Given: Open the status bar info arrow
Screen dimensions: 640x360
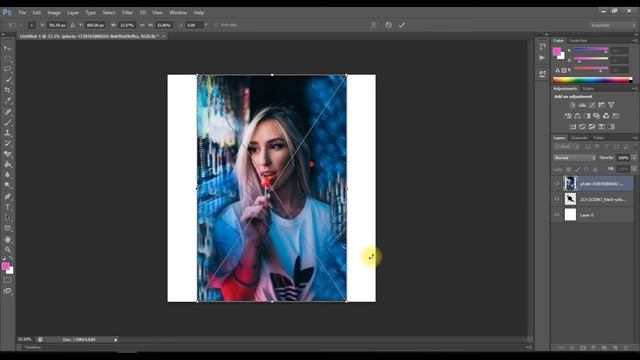Looking at the screenshot, I should (116, 340).
